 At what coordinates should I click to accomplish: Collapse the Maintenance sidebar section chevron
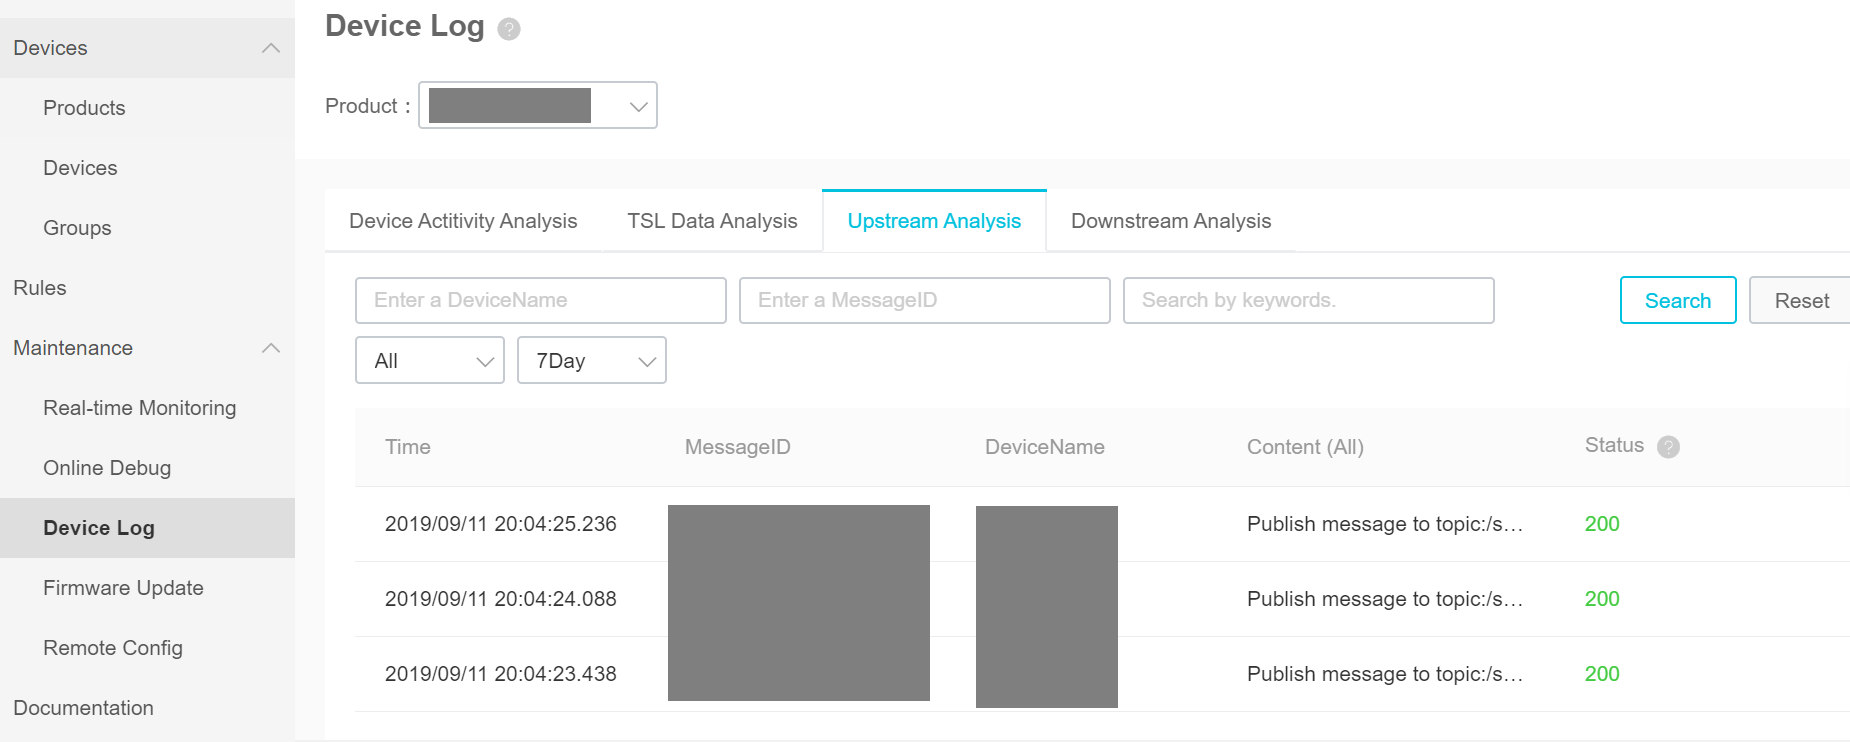(x=270, y=348)
